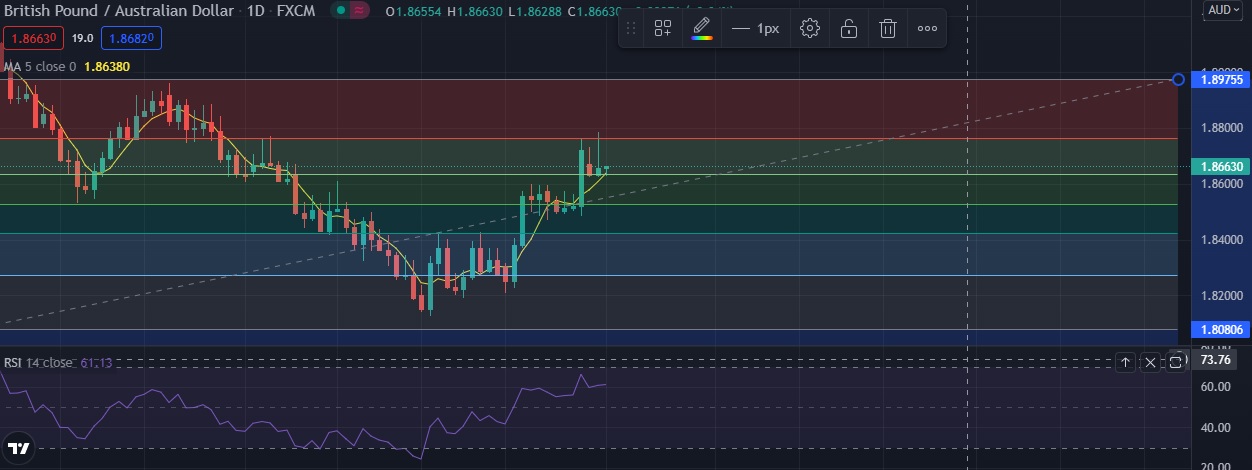
Task: Open the pencil line color picker
Action: [x=702, y=28]
